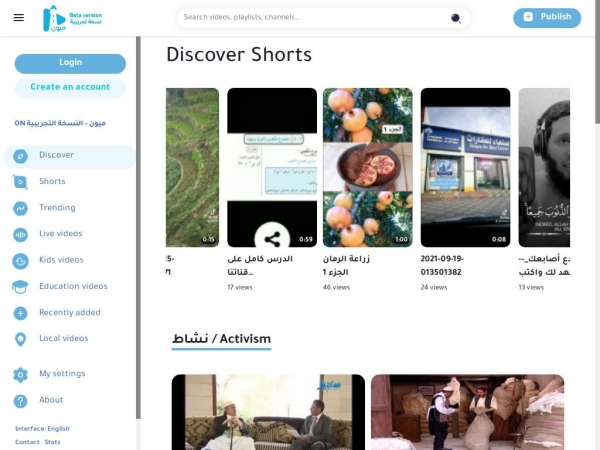Click the site logo

[72, 18]
